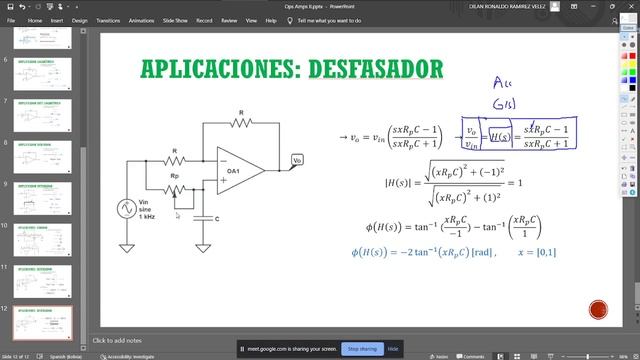The height and width of the screenshot is (360, 640).
Task: Start presentation from beginning icon in quick access
Action: click(50, 7)
